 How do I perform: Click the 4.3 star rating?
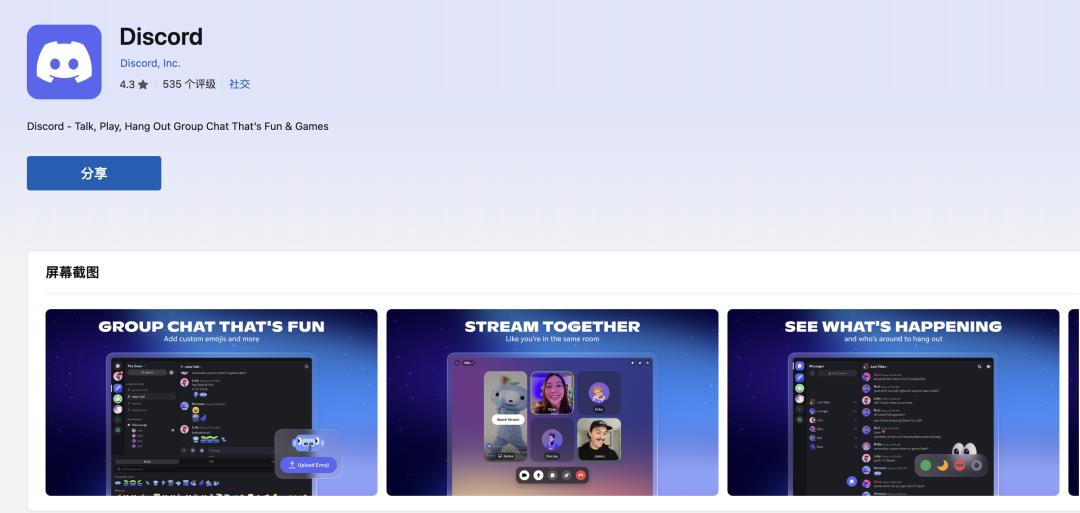[x=134, y=84]
